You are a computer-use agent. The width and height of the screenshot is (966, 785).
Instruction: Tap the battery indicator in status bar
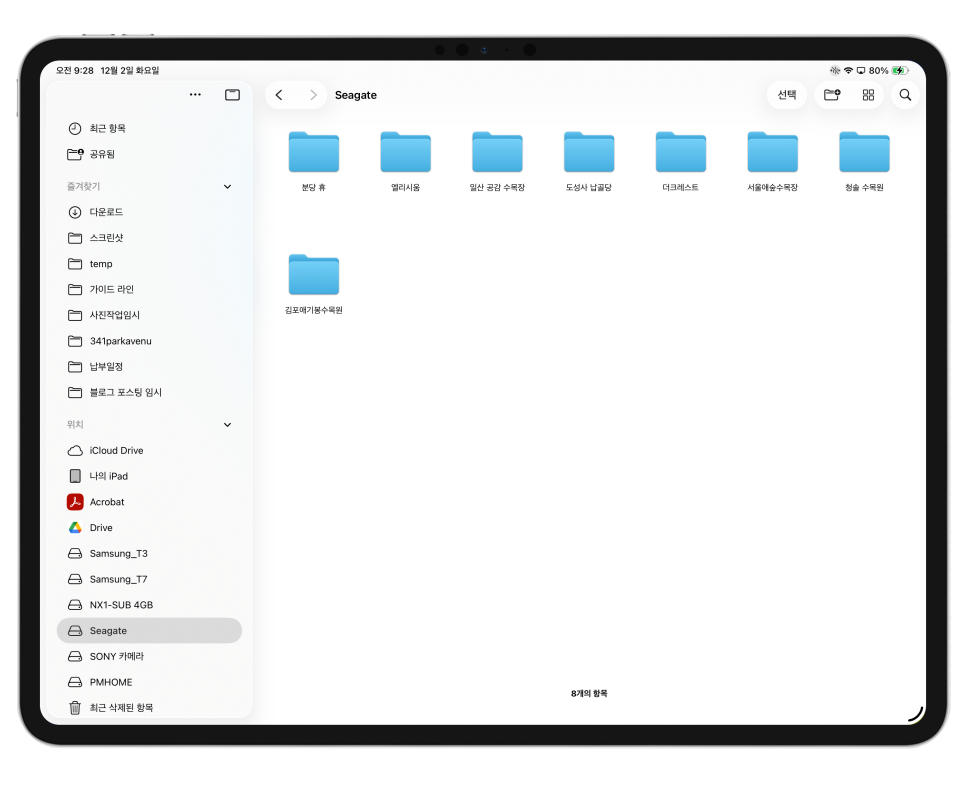(x=900, y=70)
